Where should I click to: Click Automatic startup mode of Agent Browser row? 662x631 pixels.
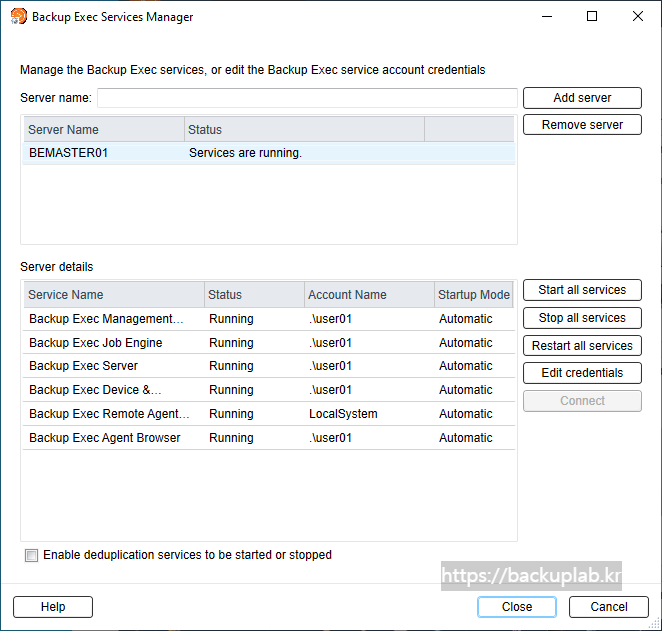point(466,438)
